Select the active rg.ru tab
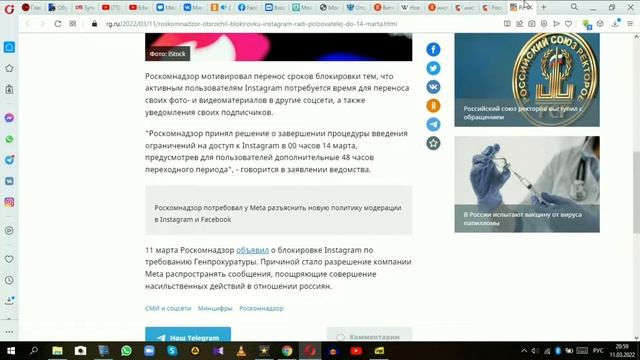The height and width of the screenshot is (360, 640). coord(521,7)
